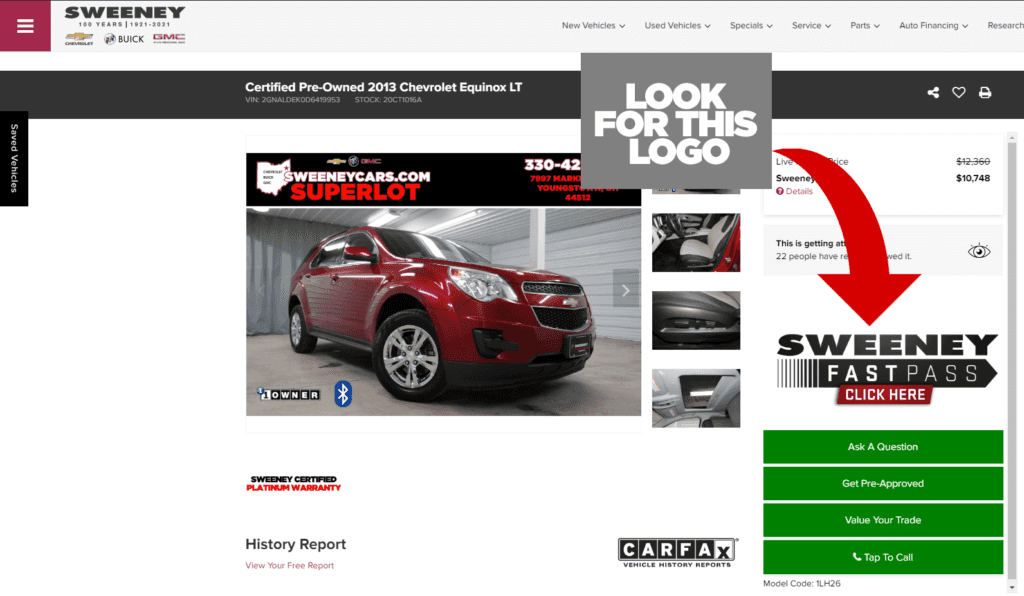The image size is (1024, 596).
Task: Click the Sweeney 100 Years logo
Action: click(125, 17)
